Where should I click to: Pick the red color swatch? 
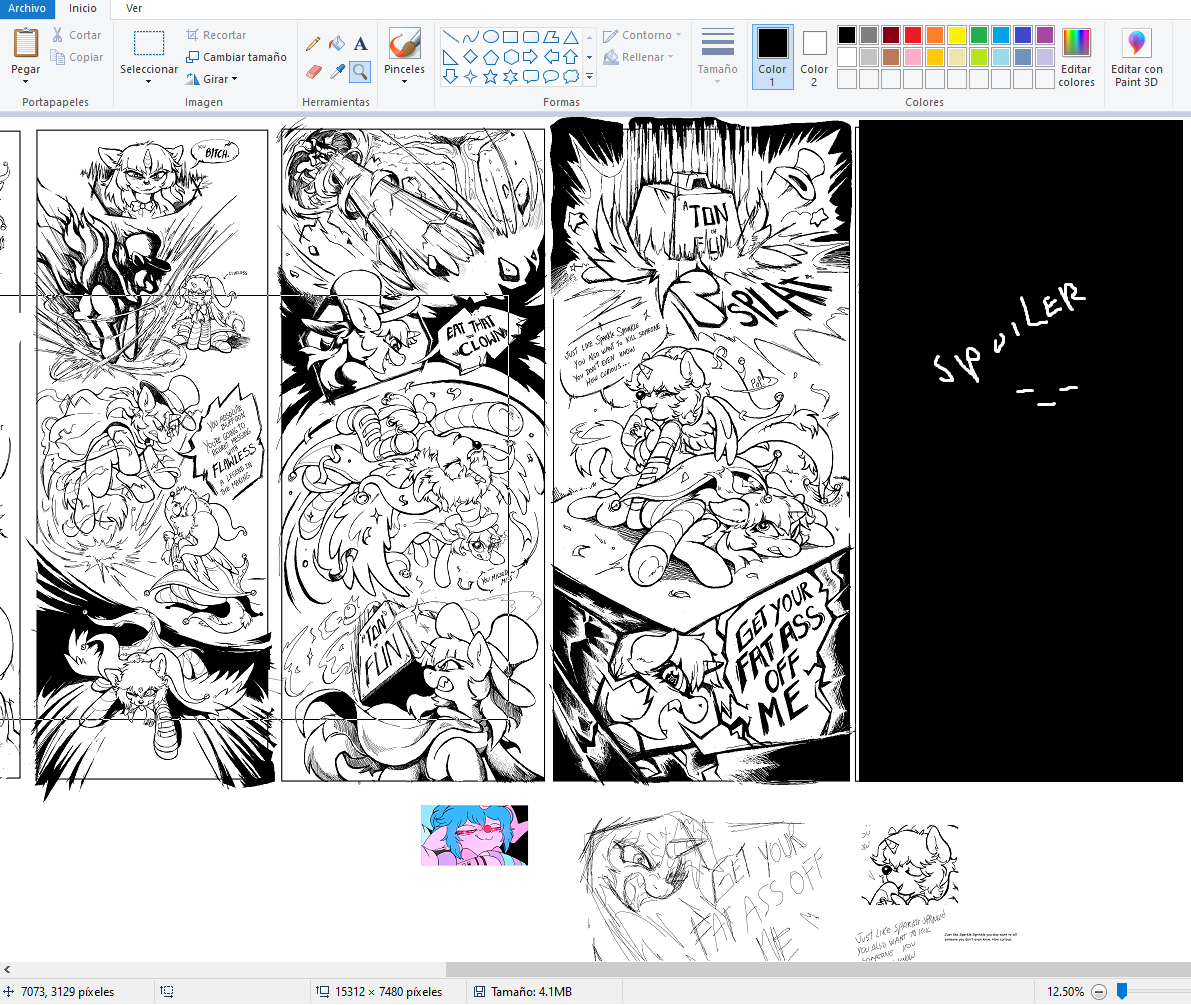[x=913, y=35]
